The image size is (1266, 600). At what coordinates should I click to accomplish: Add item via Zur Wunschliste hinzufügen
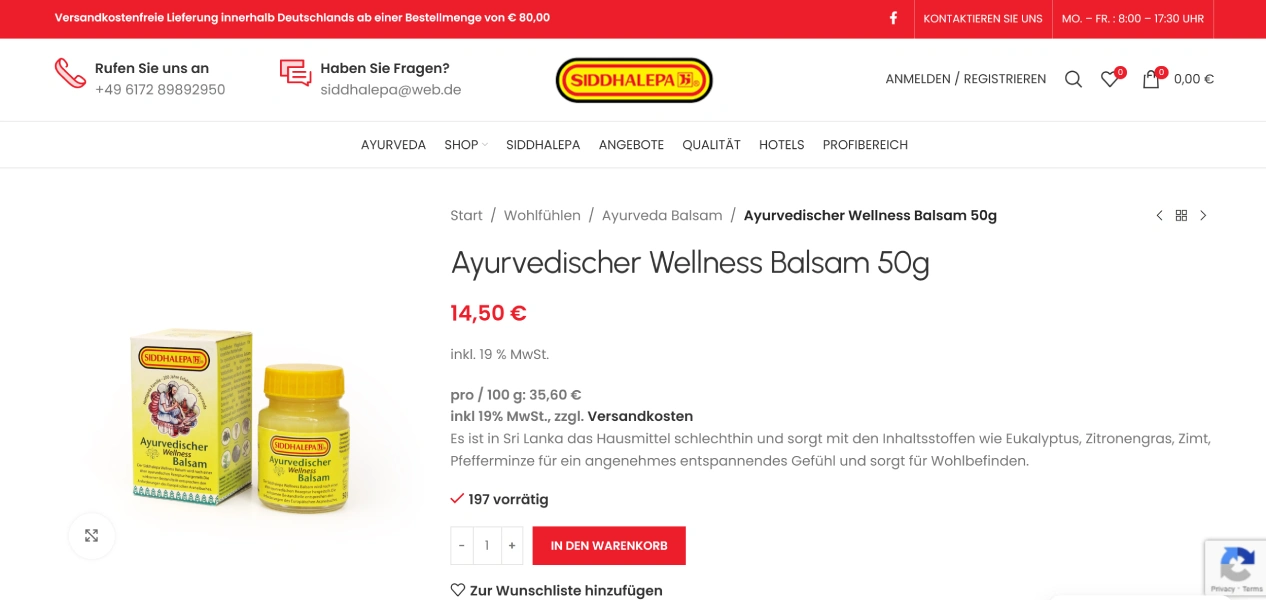(556, 590)
